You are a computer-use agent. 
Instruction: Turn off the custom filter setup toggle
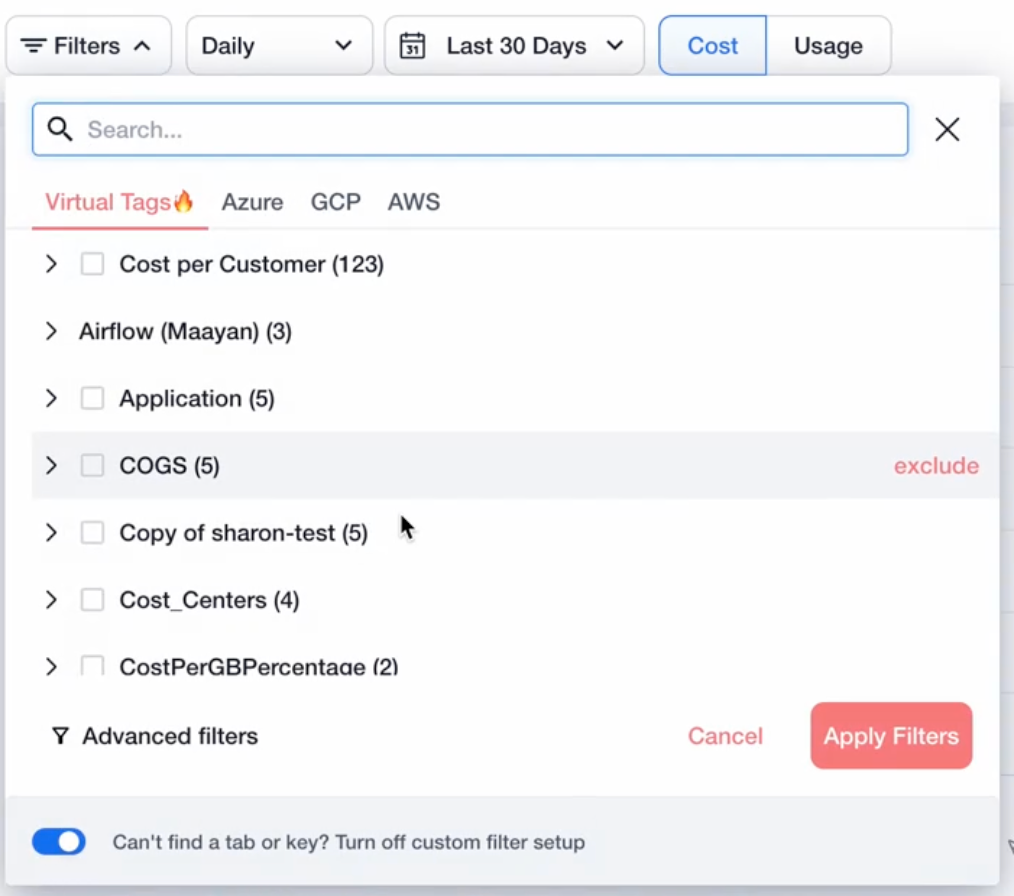click(x=59, y=842)
